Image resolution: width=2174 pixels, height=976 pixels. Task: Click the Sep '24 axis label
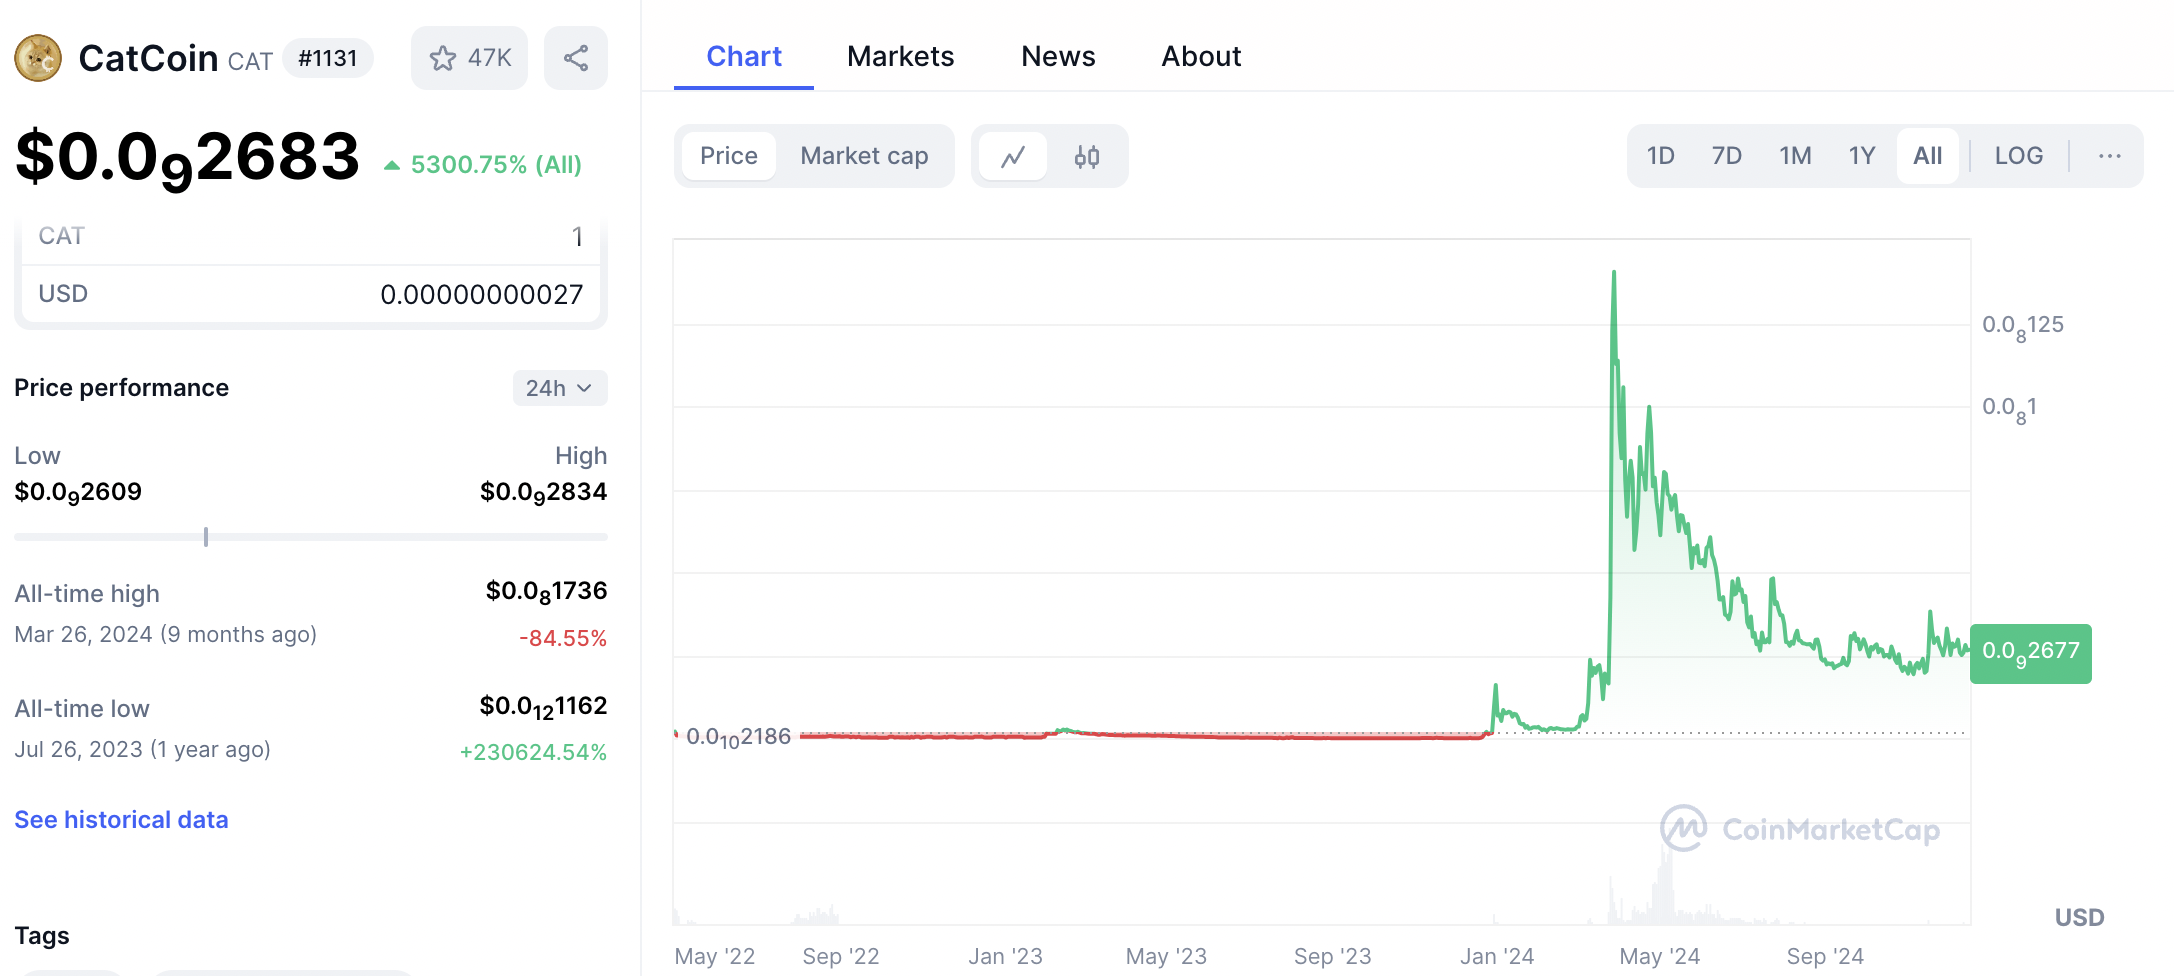pyautogui.click(x=1825, y=956)
